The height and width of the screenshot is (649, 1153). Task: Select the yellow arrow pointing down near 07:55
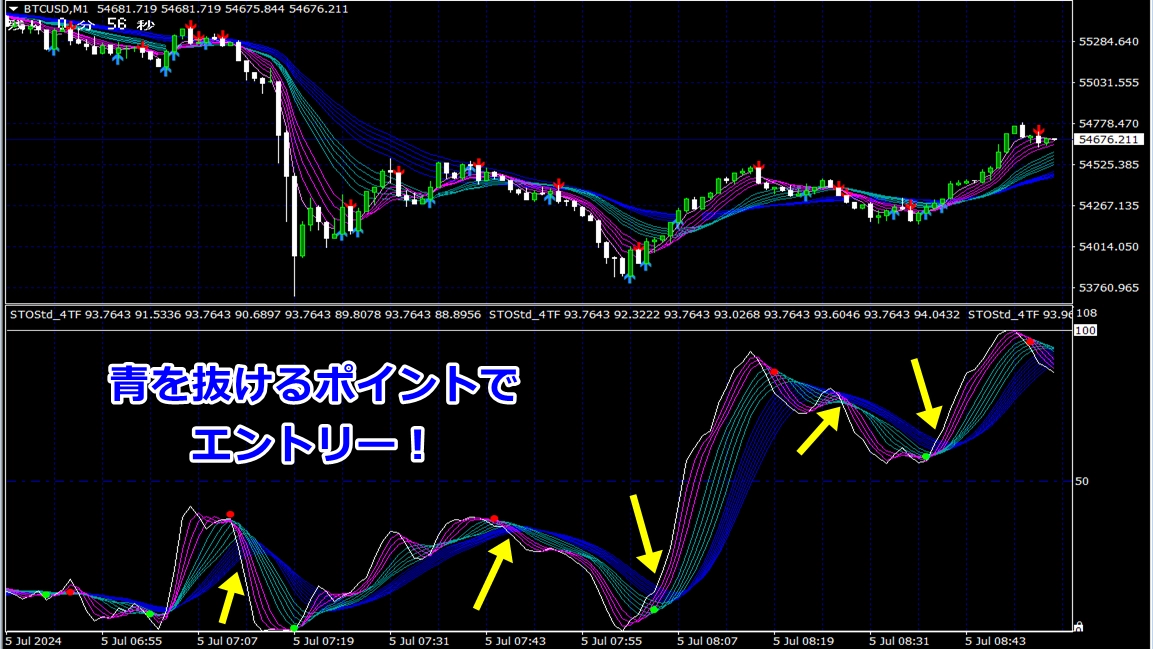[x=644, y=533]
